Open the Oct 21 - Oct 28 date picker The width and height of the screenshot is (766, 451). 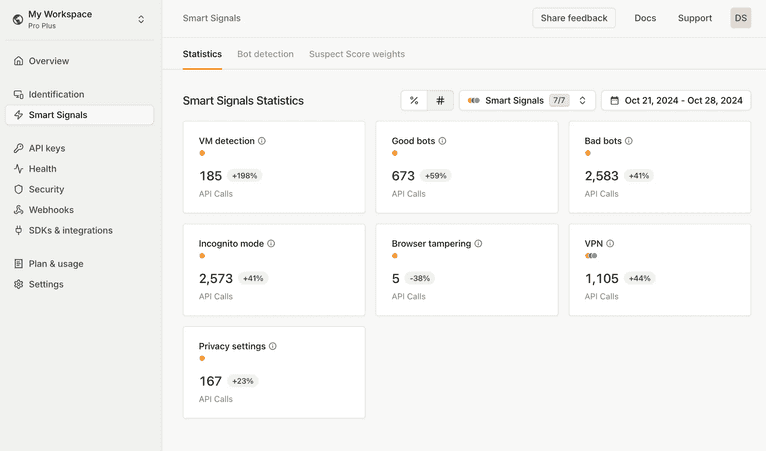676,101
